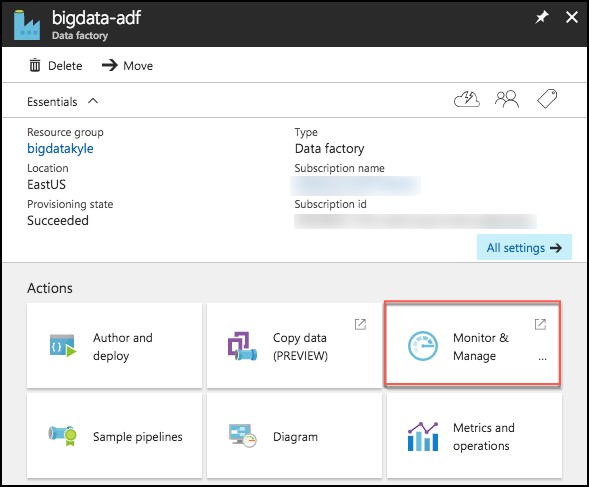Open All settings
The width and height of the screenshot is (589, 487).
(524, 247)
